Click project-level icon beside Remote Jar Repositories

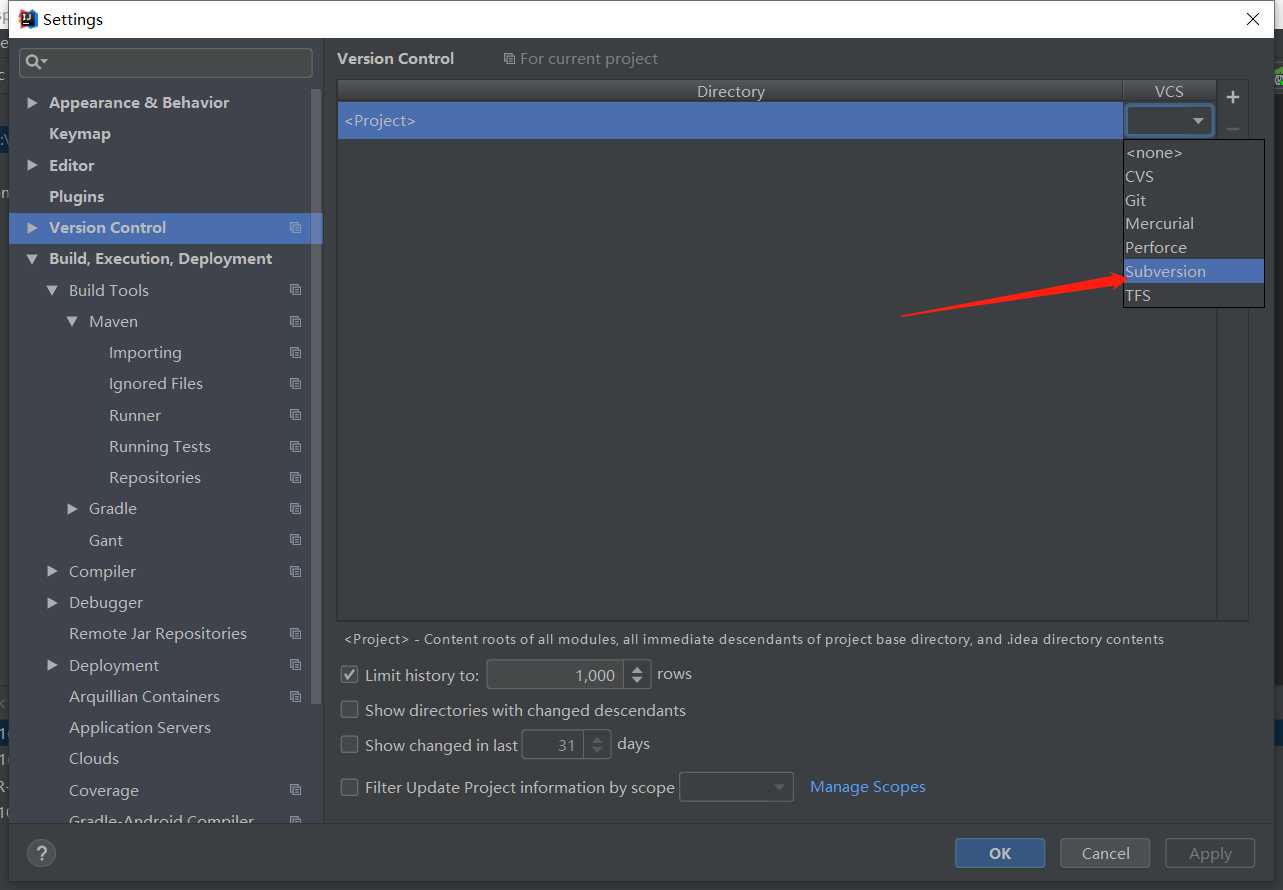[295, 633]
